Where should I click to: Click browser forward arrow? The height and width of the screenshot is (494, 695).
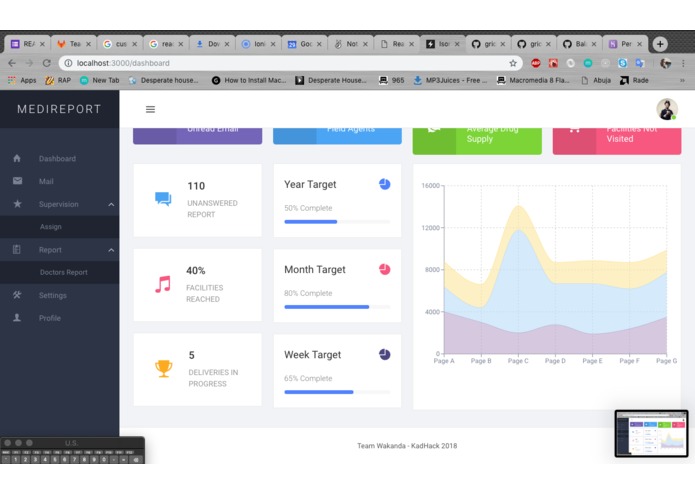point(29,63)
